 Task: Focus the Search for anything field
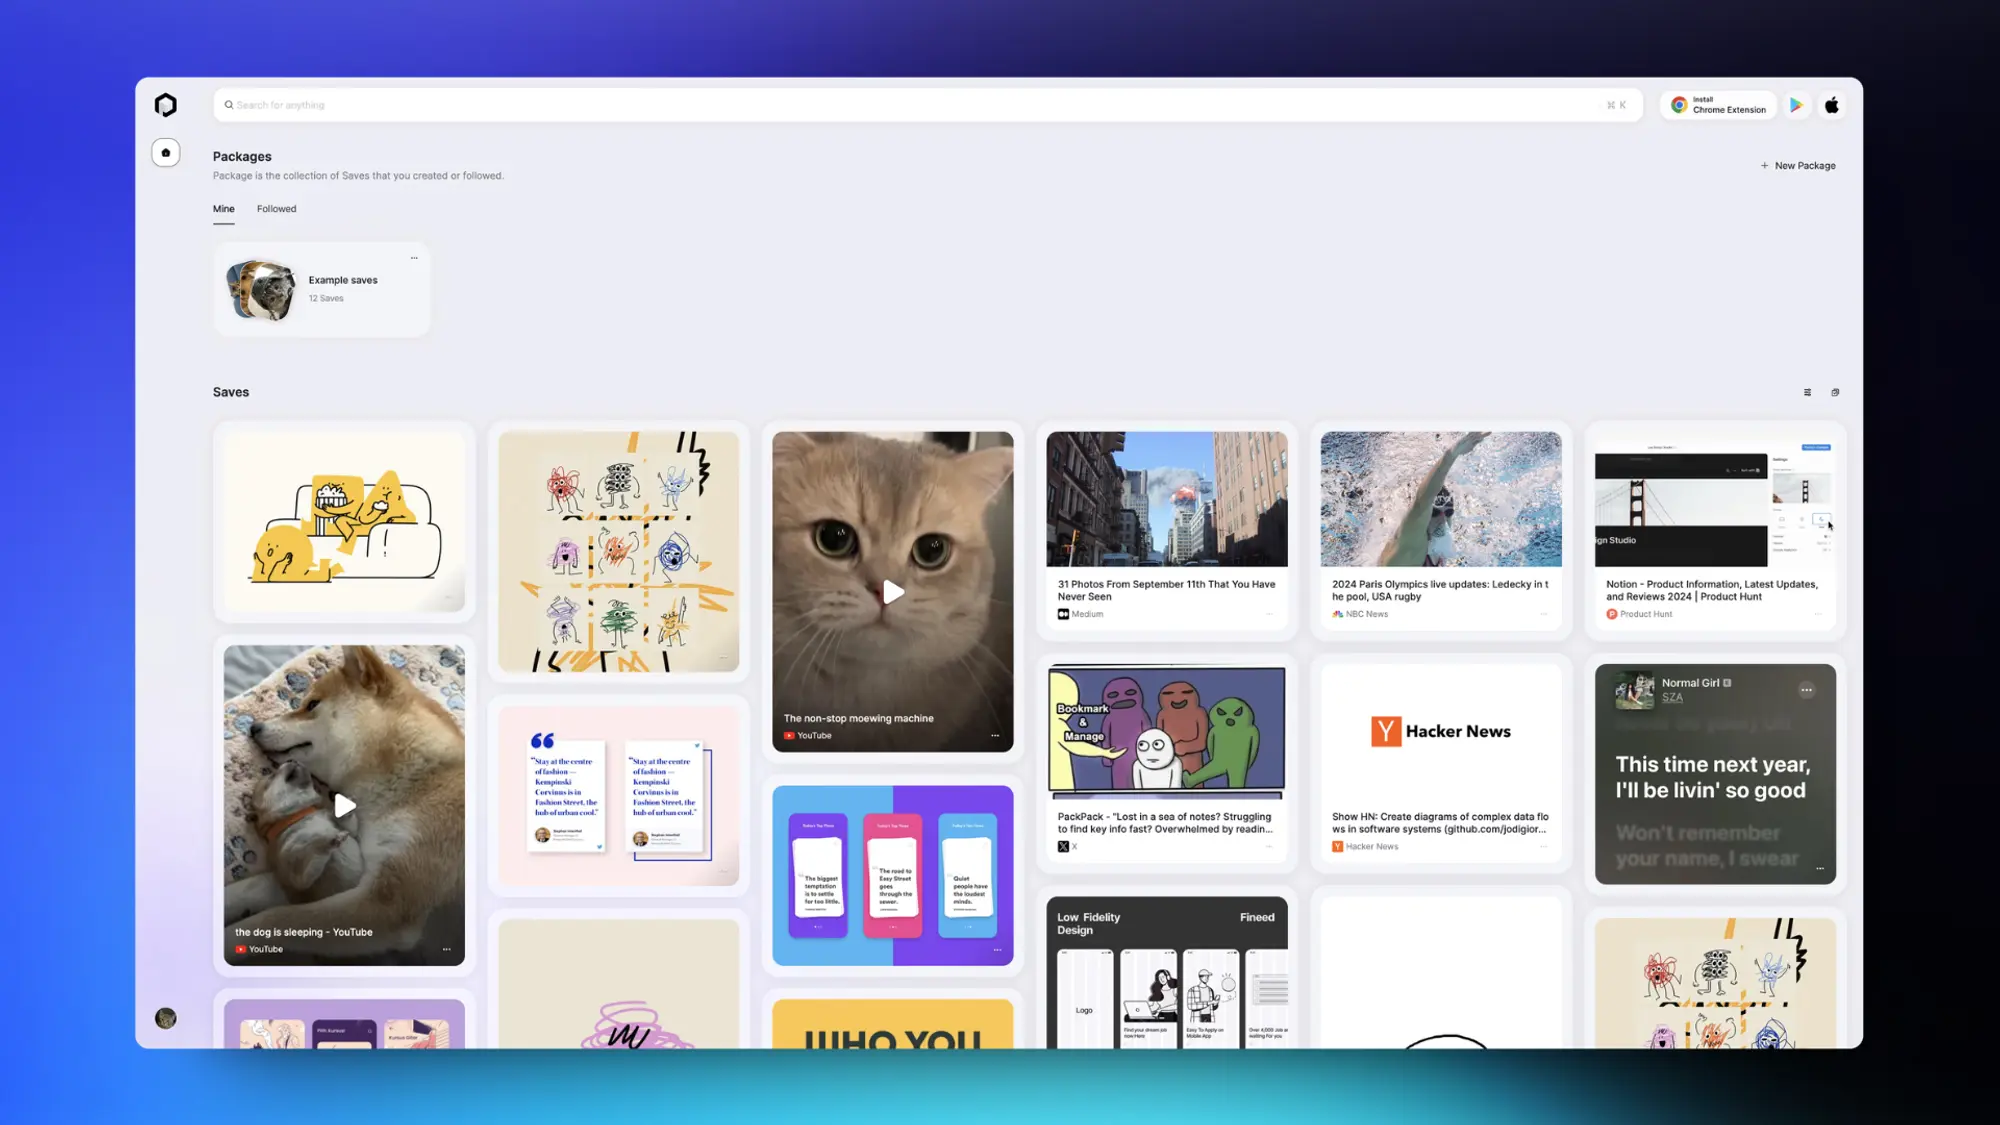point(927,105)
